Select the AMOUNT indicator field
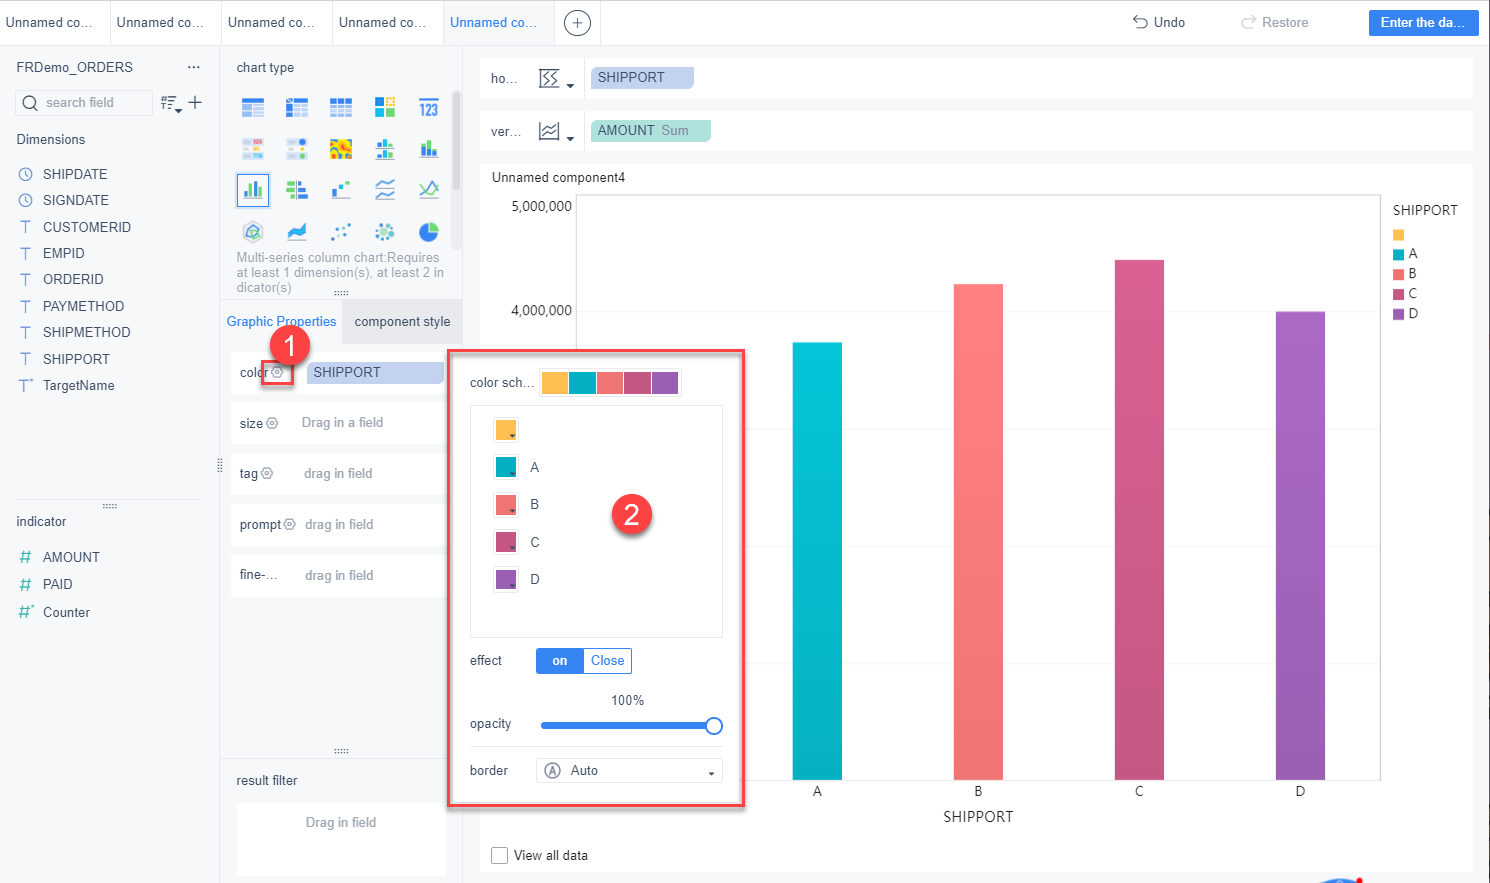This screenshot has width=1490, height=883. [x=71, y=557]
